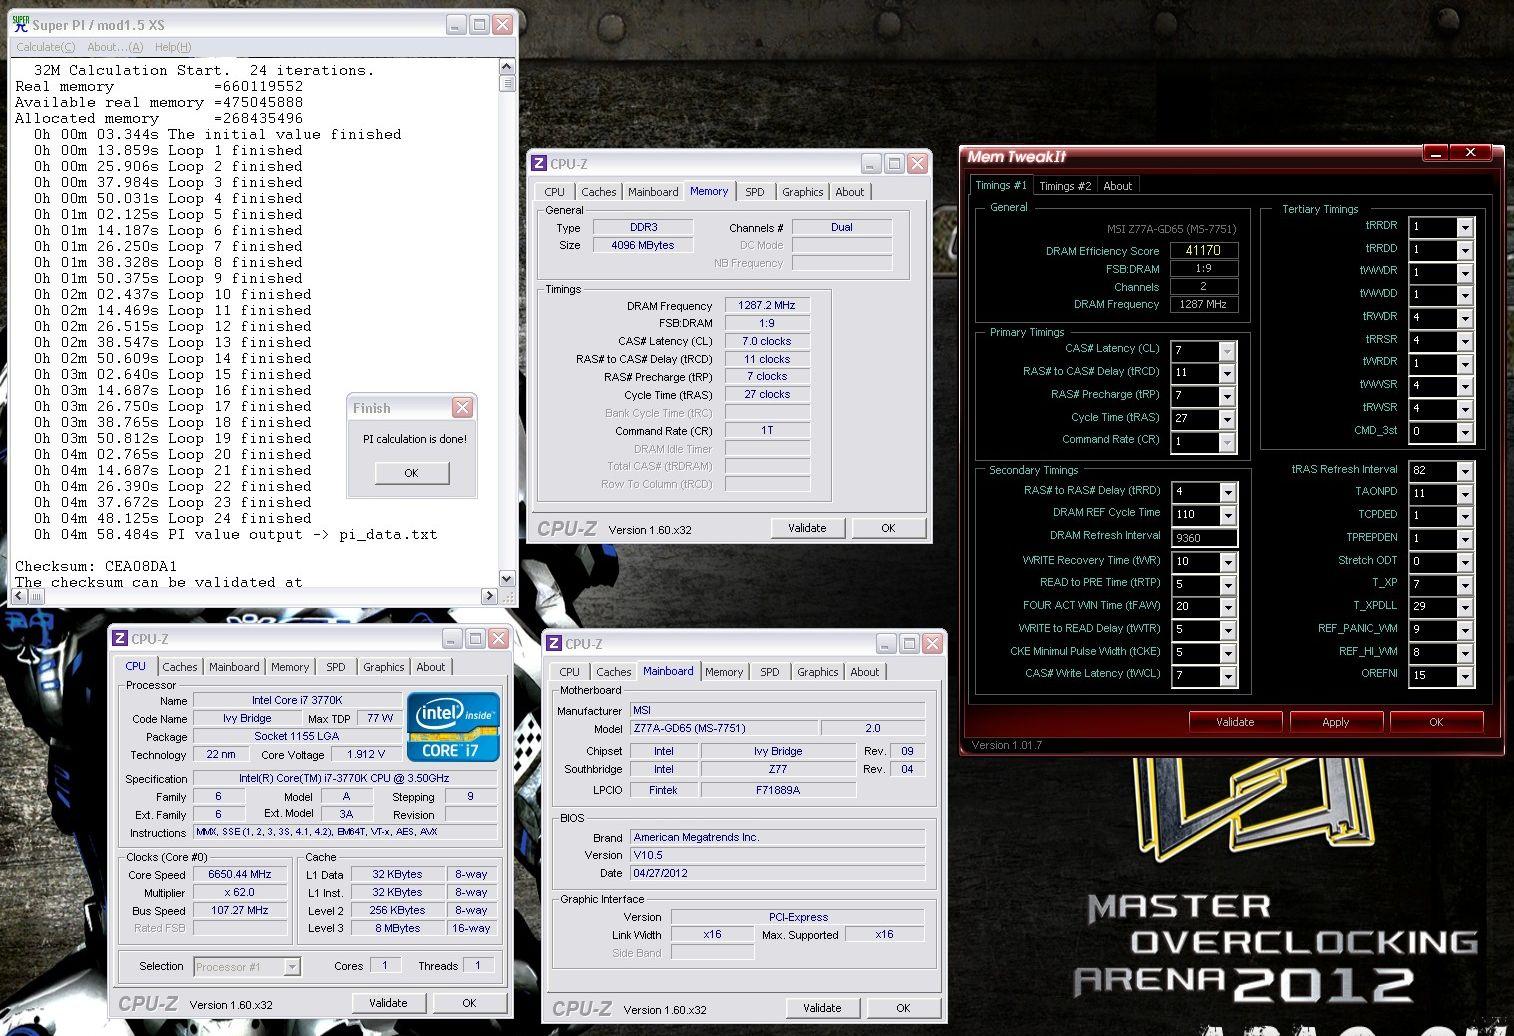Open the Processor #1 selection dropdown
This screenshot has width=1514, height=1036.
(x=291, y=967)
